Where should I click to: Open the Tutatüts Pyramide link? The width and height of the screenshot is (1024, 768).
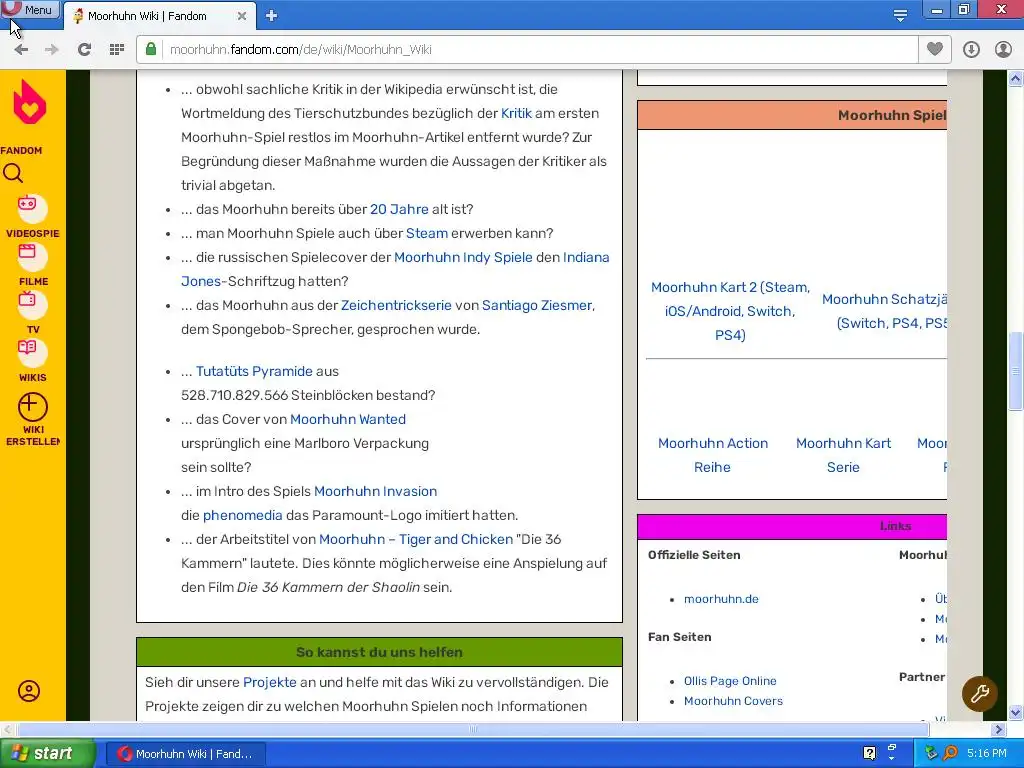254,371
